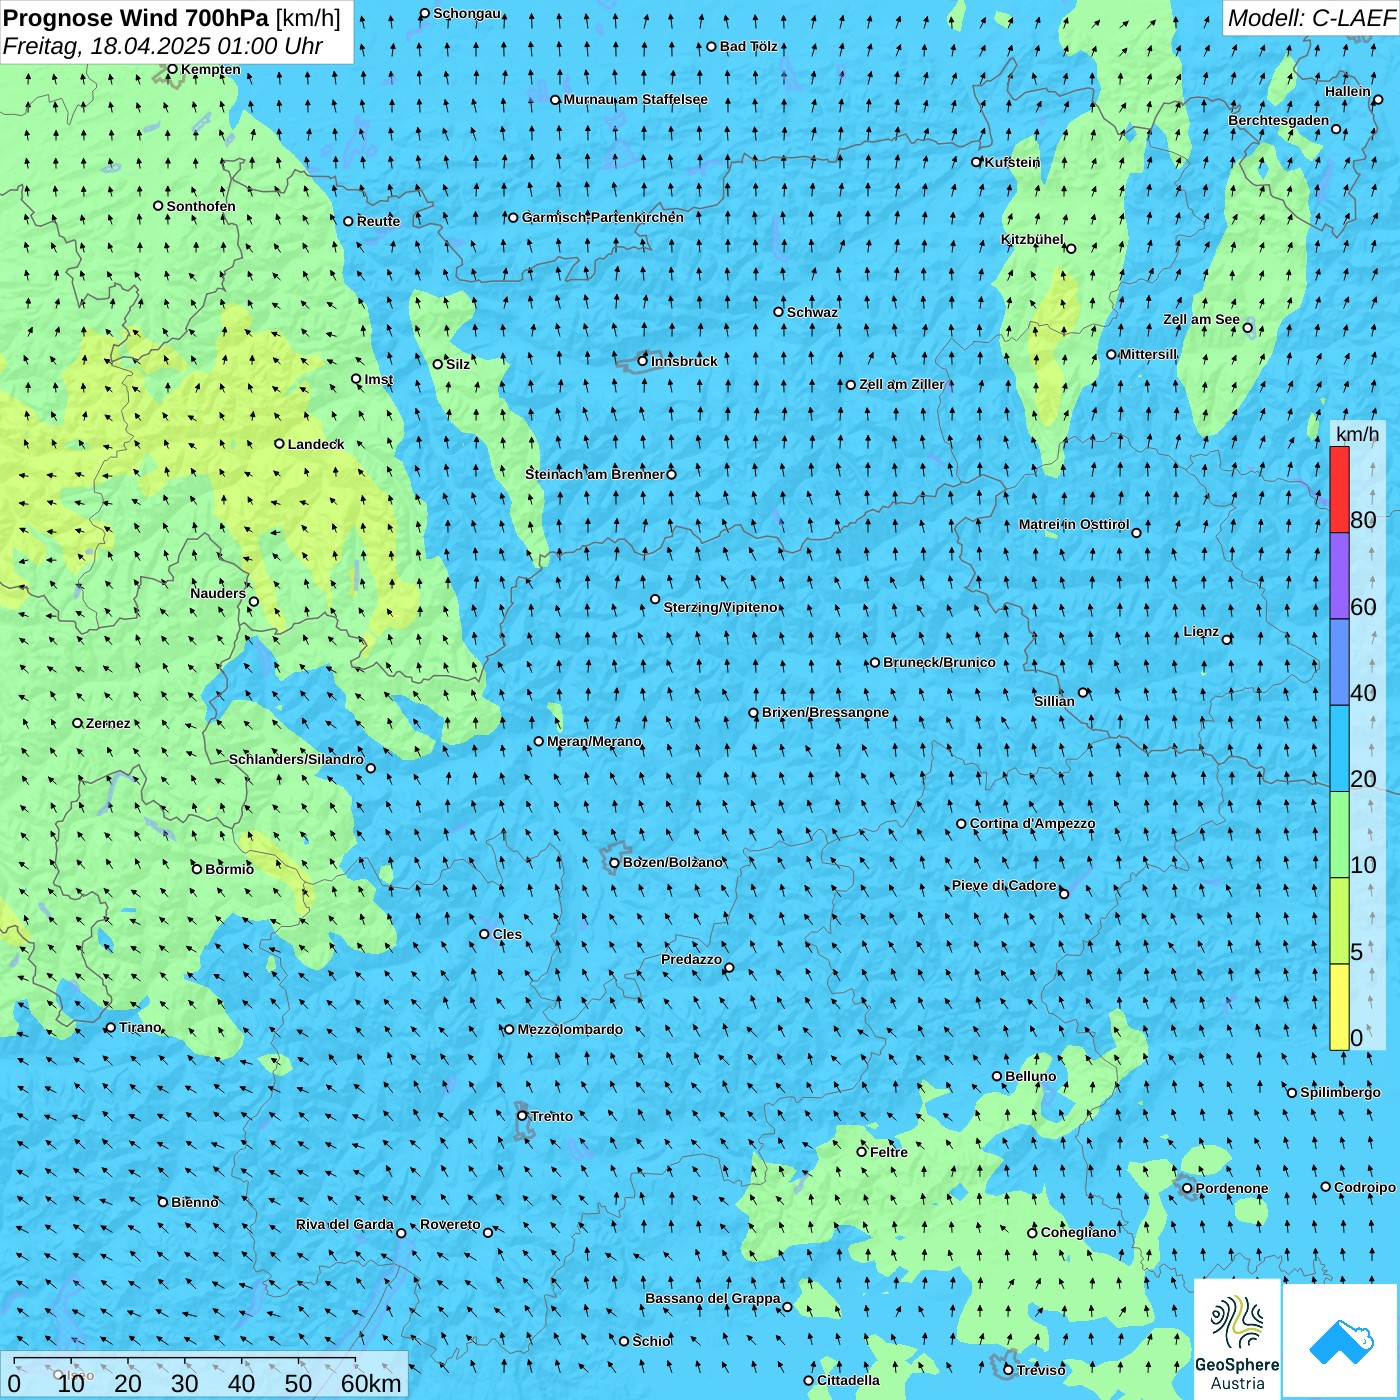
Task: Click the Tirano city marker
Action: pos(111,1027)
